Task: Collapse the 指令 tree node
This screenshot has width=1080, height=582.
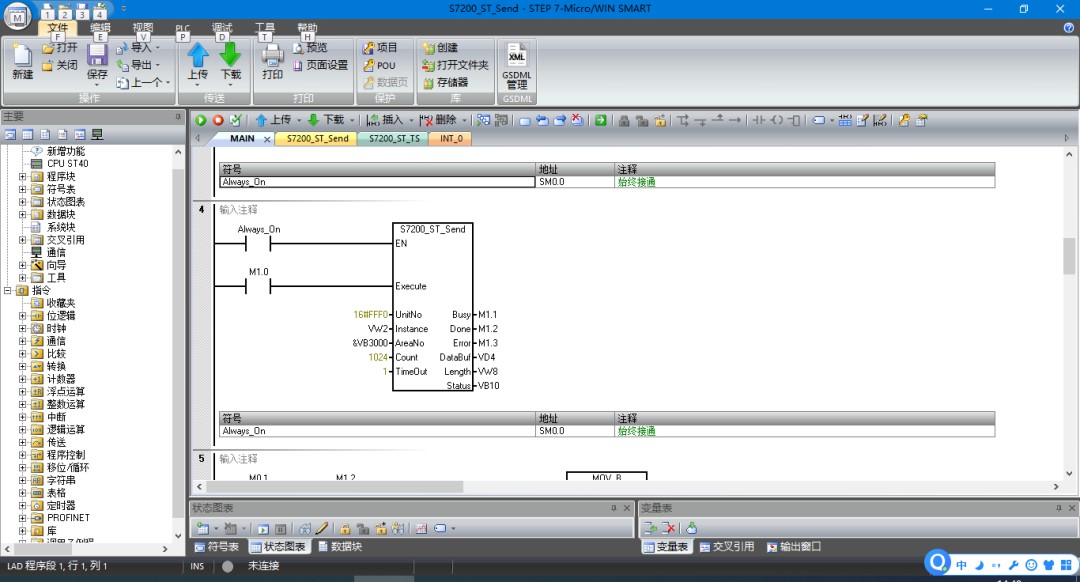Action: pos(8,290)
